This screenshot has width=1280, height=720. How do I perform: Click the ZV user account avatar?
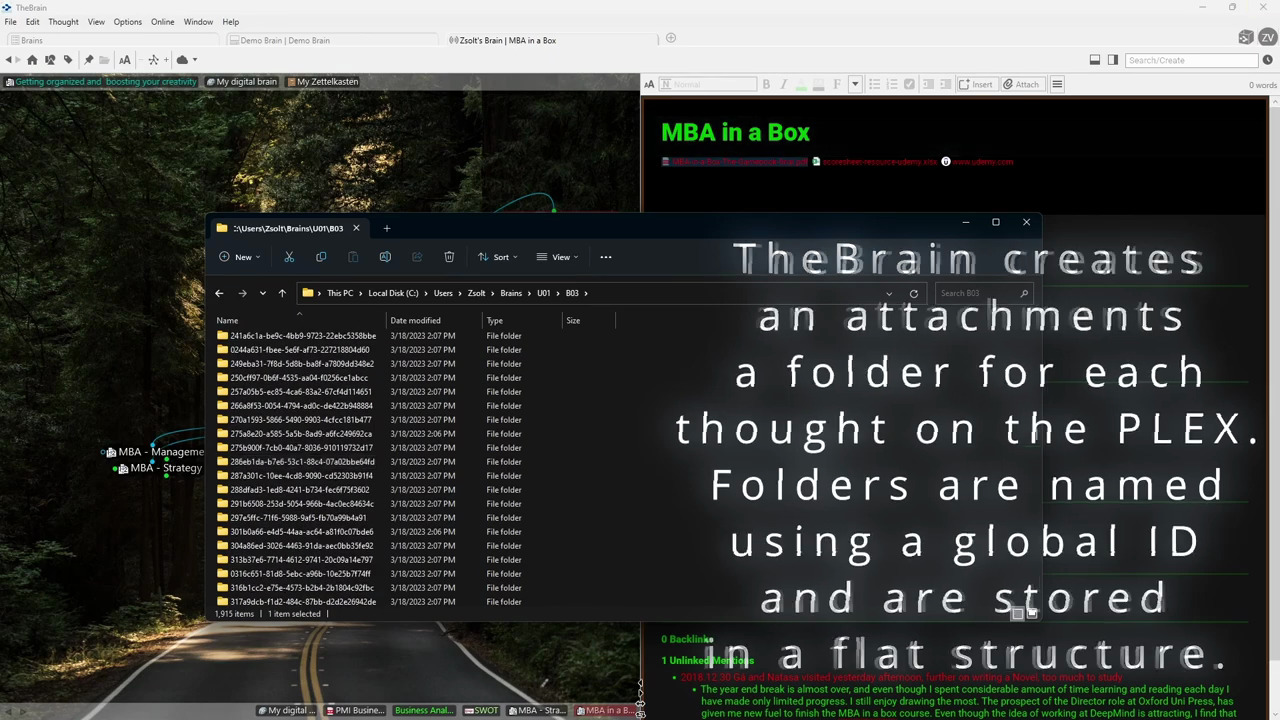coord(1266,37)
